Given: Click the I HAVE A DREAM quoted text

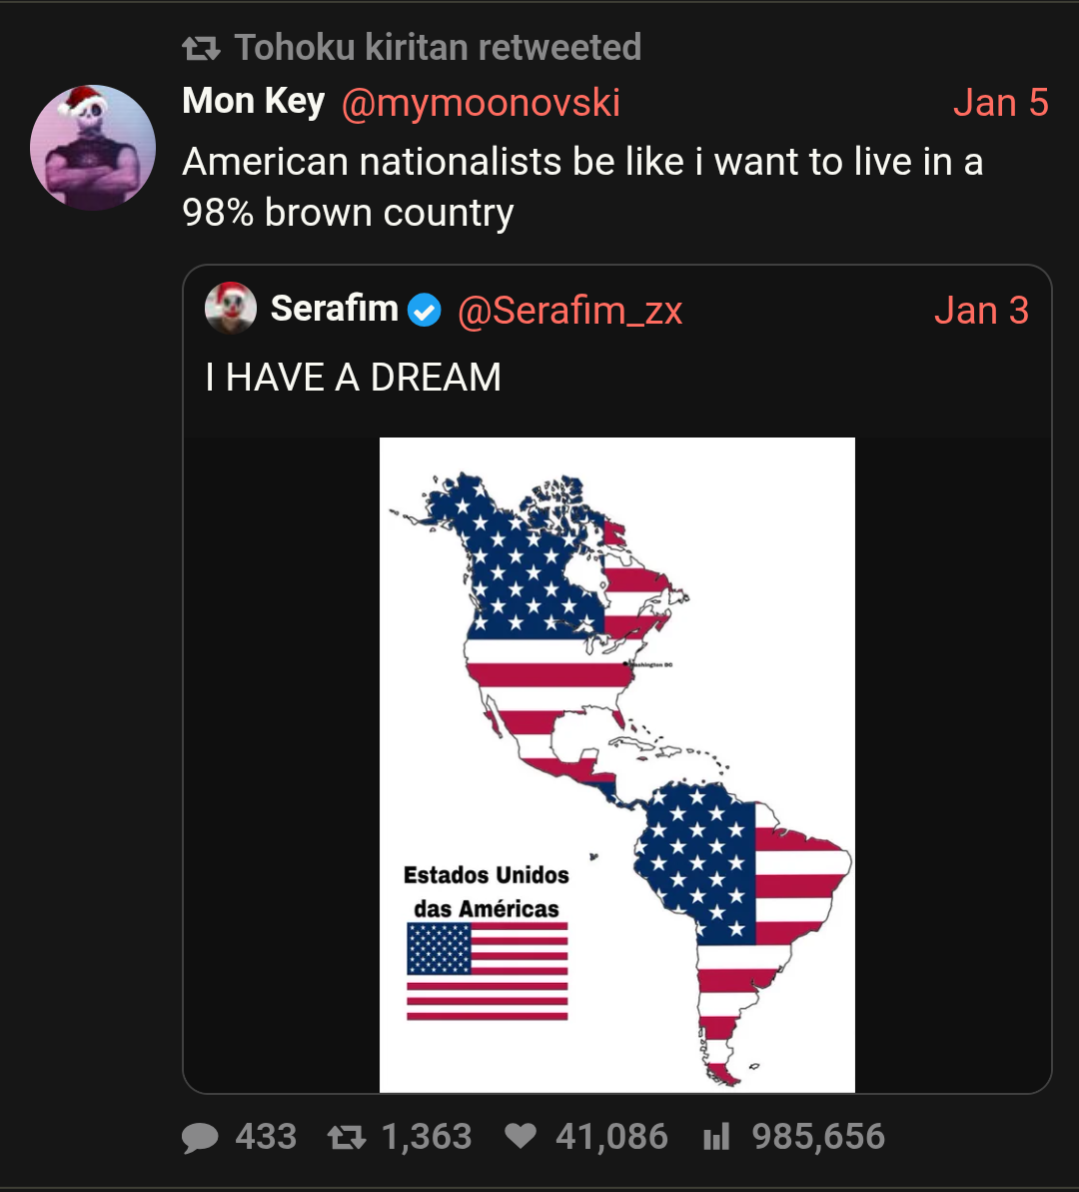Looking at the screenshot, I should pos(353,377).
